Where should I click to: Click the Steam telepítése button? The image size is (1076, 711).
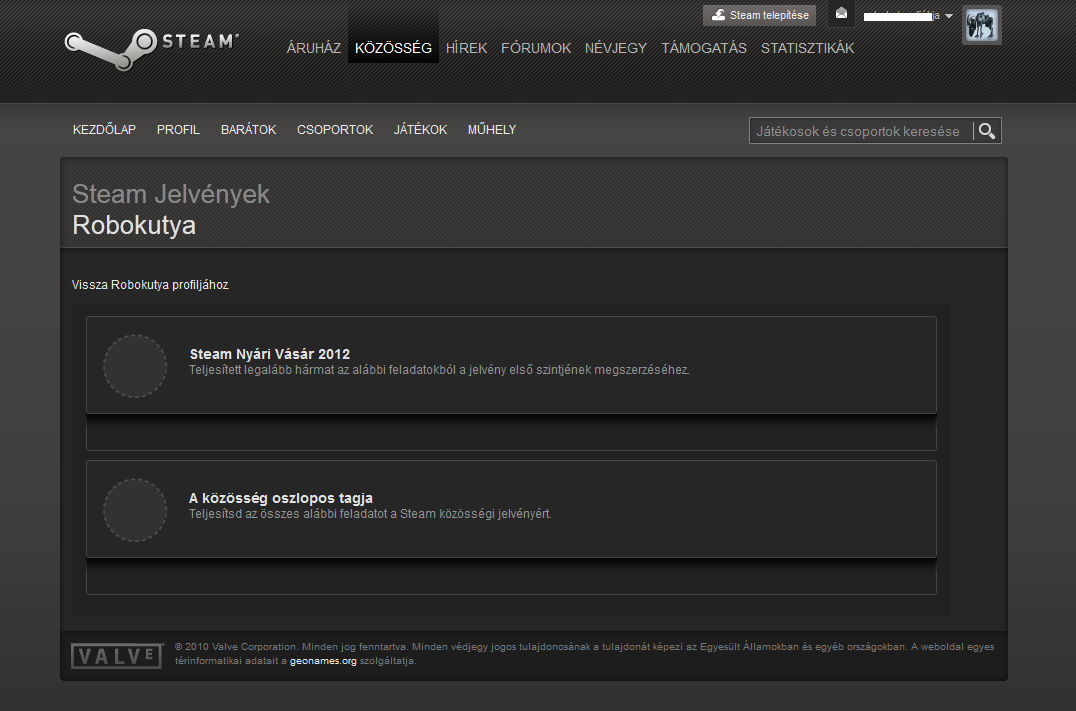759,15
